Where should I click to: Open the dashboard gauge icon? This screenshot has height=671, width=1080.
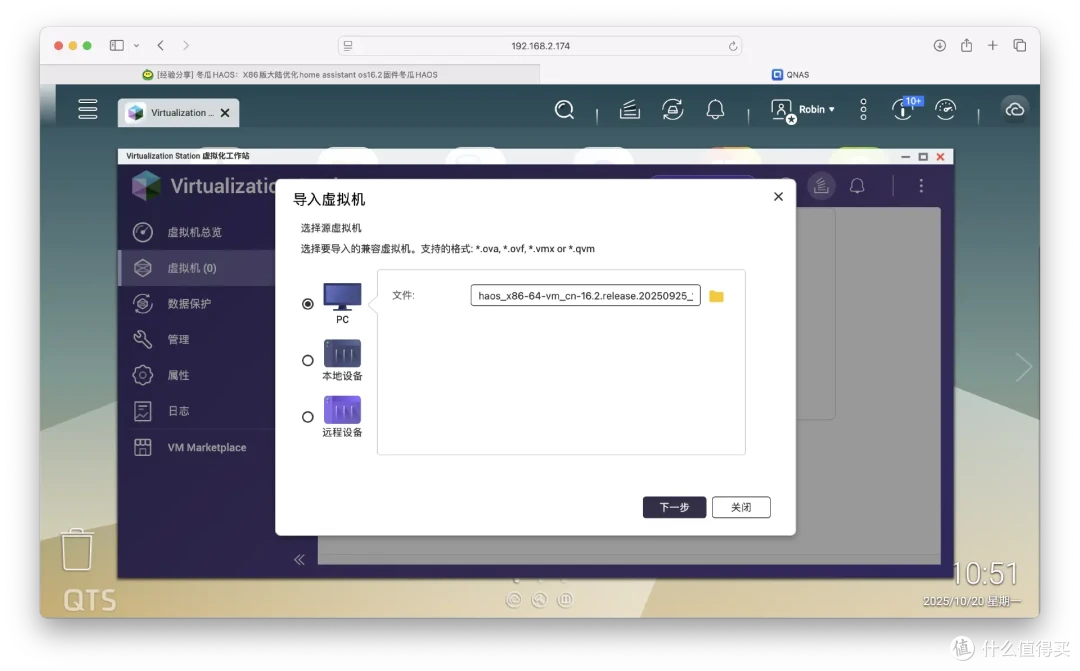[x=945, y=110]
